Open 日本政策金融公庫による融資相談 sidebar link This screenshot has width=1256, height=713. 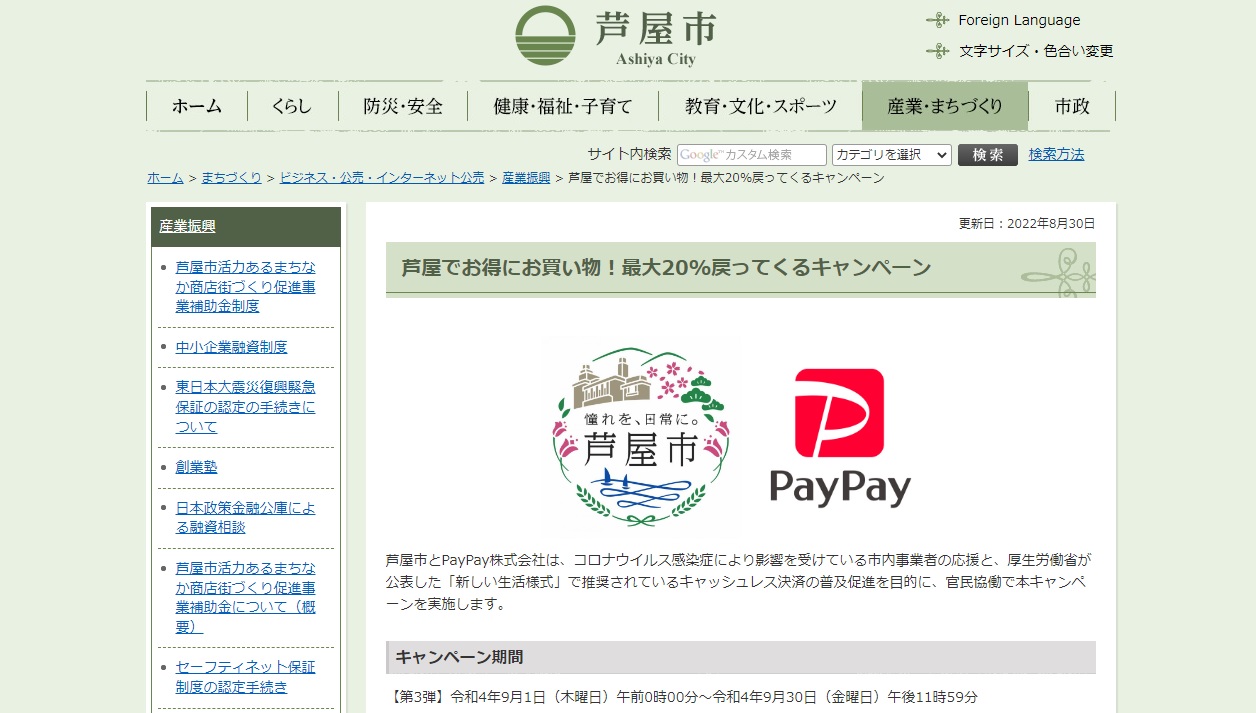click(246, 517)
